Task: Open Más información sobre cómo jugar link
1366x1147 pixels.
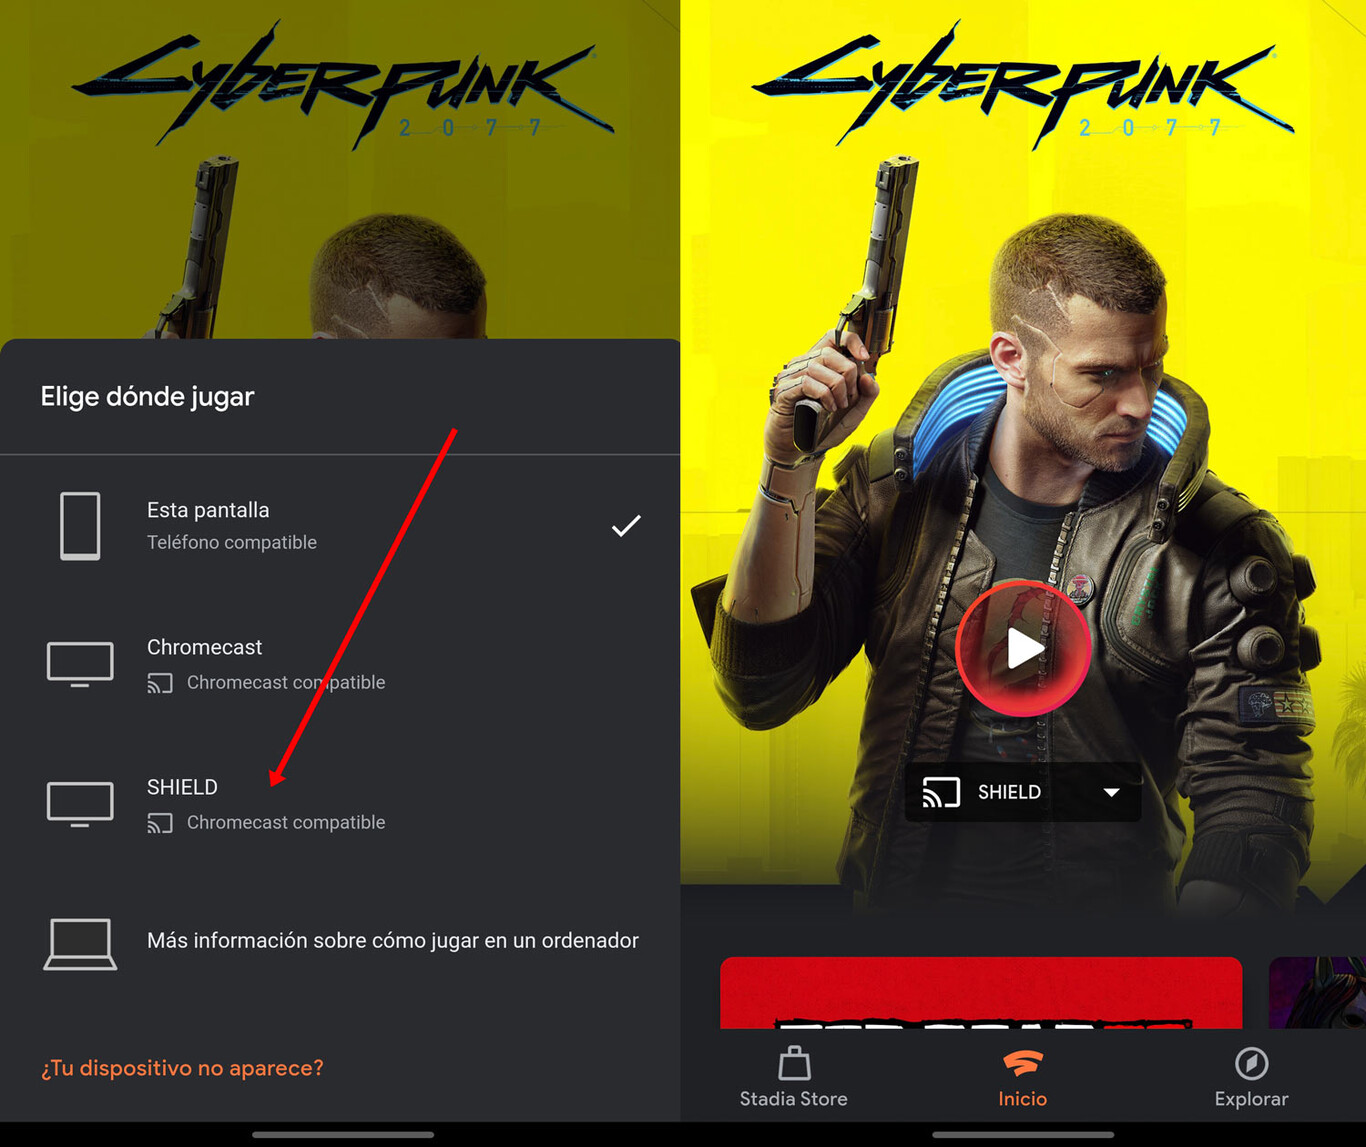Action: click(393, 941)
